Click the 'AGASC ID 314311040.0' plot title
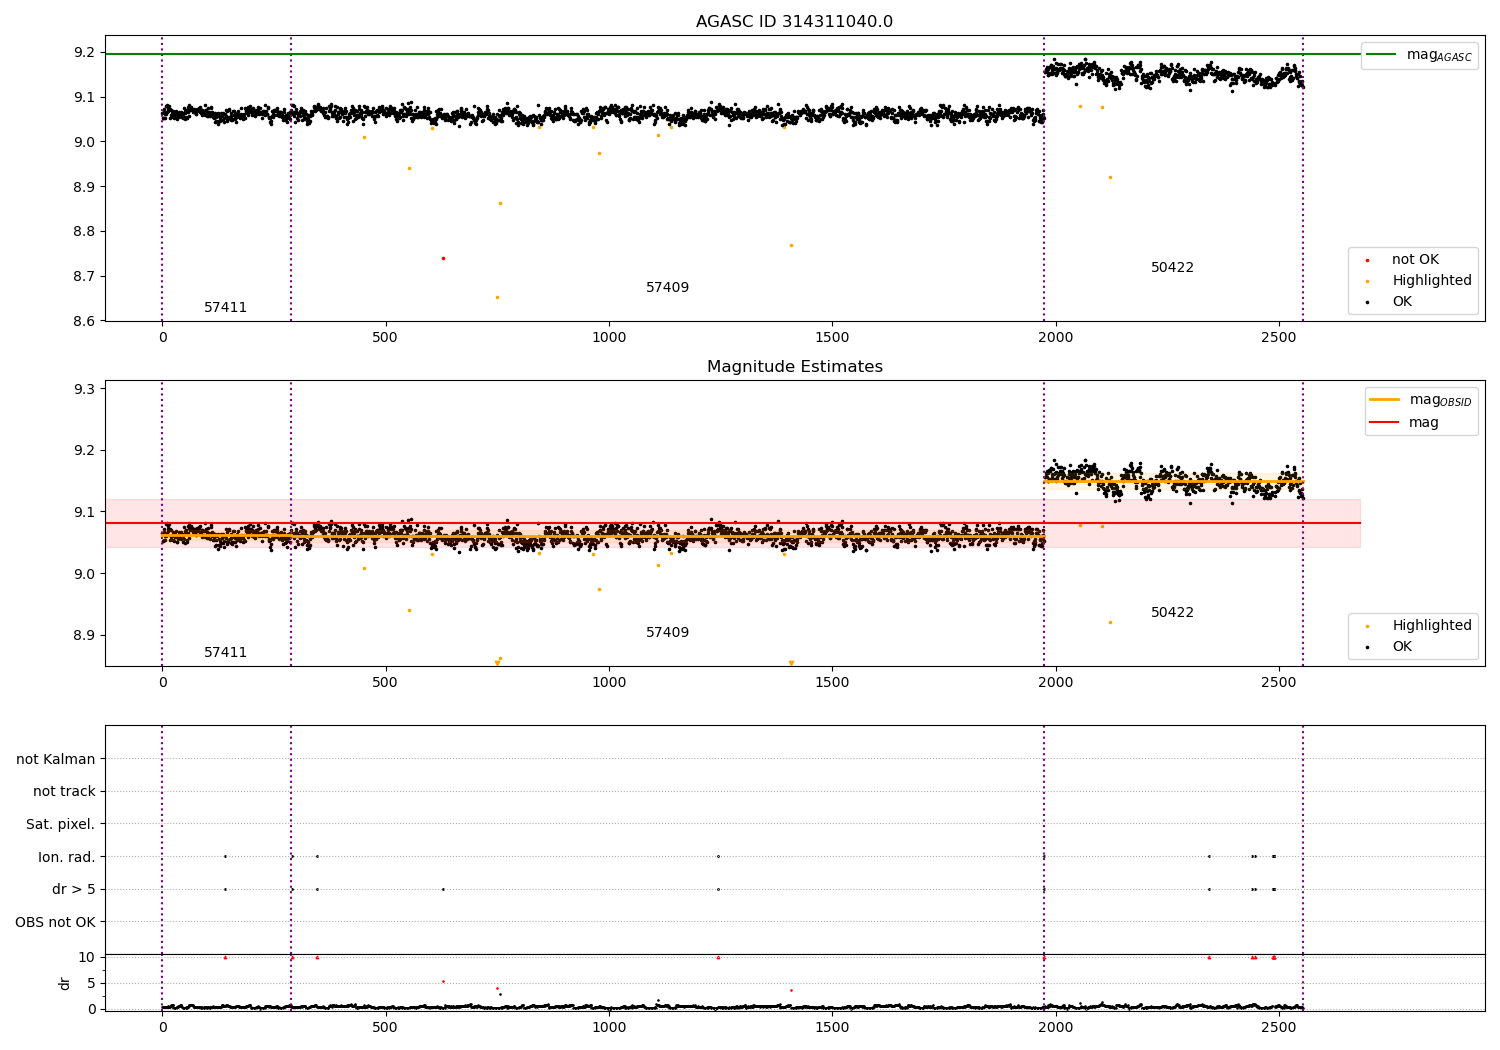This screenshot has width=1500, height=1050. [794, 22]
